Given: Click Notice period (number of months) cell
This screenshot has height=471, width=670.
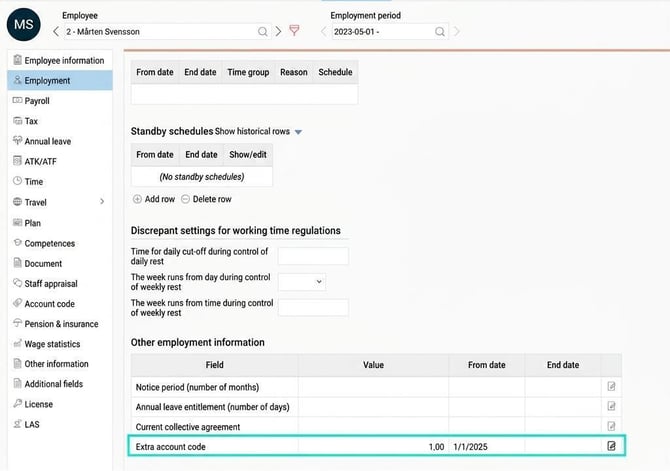Looking at the screenshot, I should [x=215, y=387].
